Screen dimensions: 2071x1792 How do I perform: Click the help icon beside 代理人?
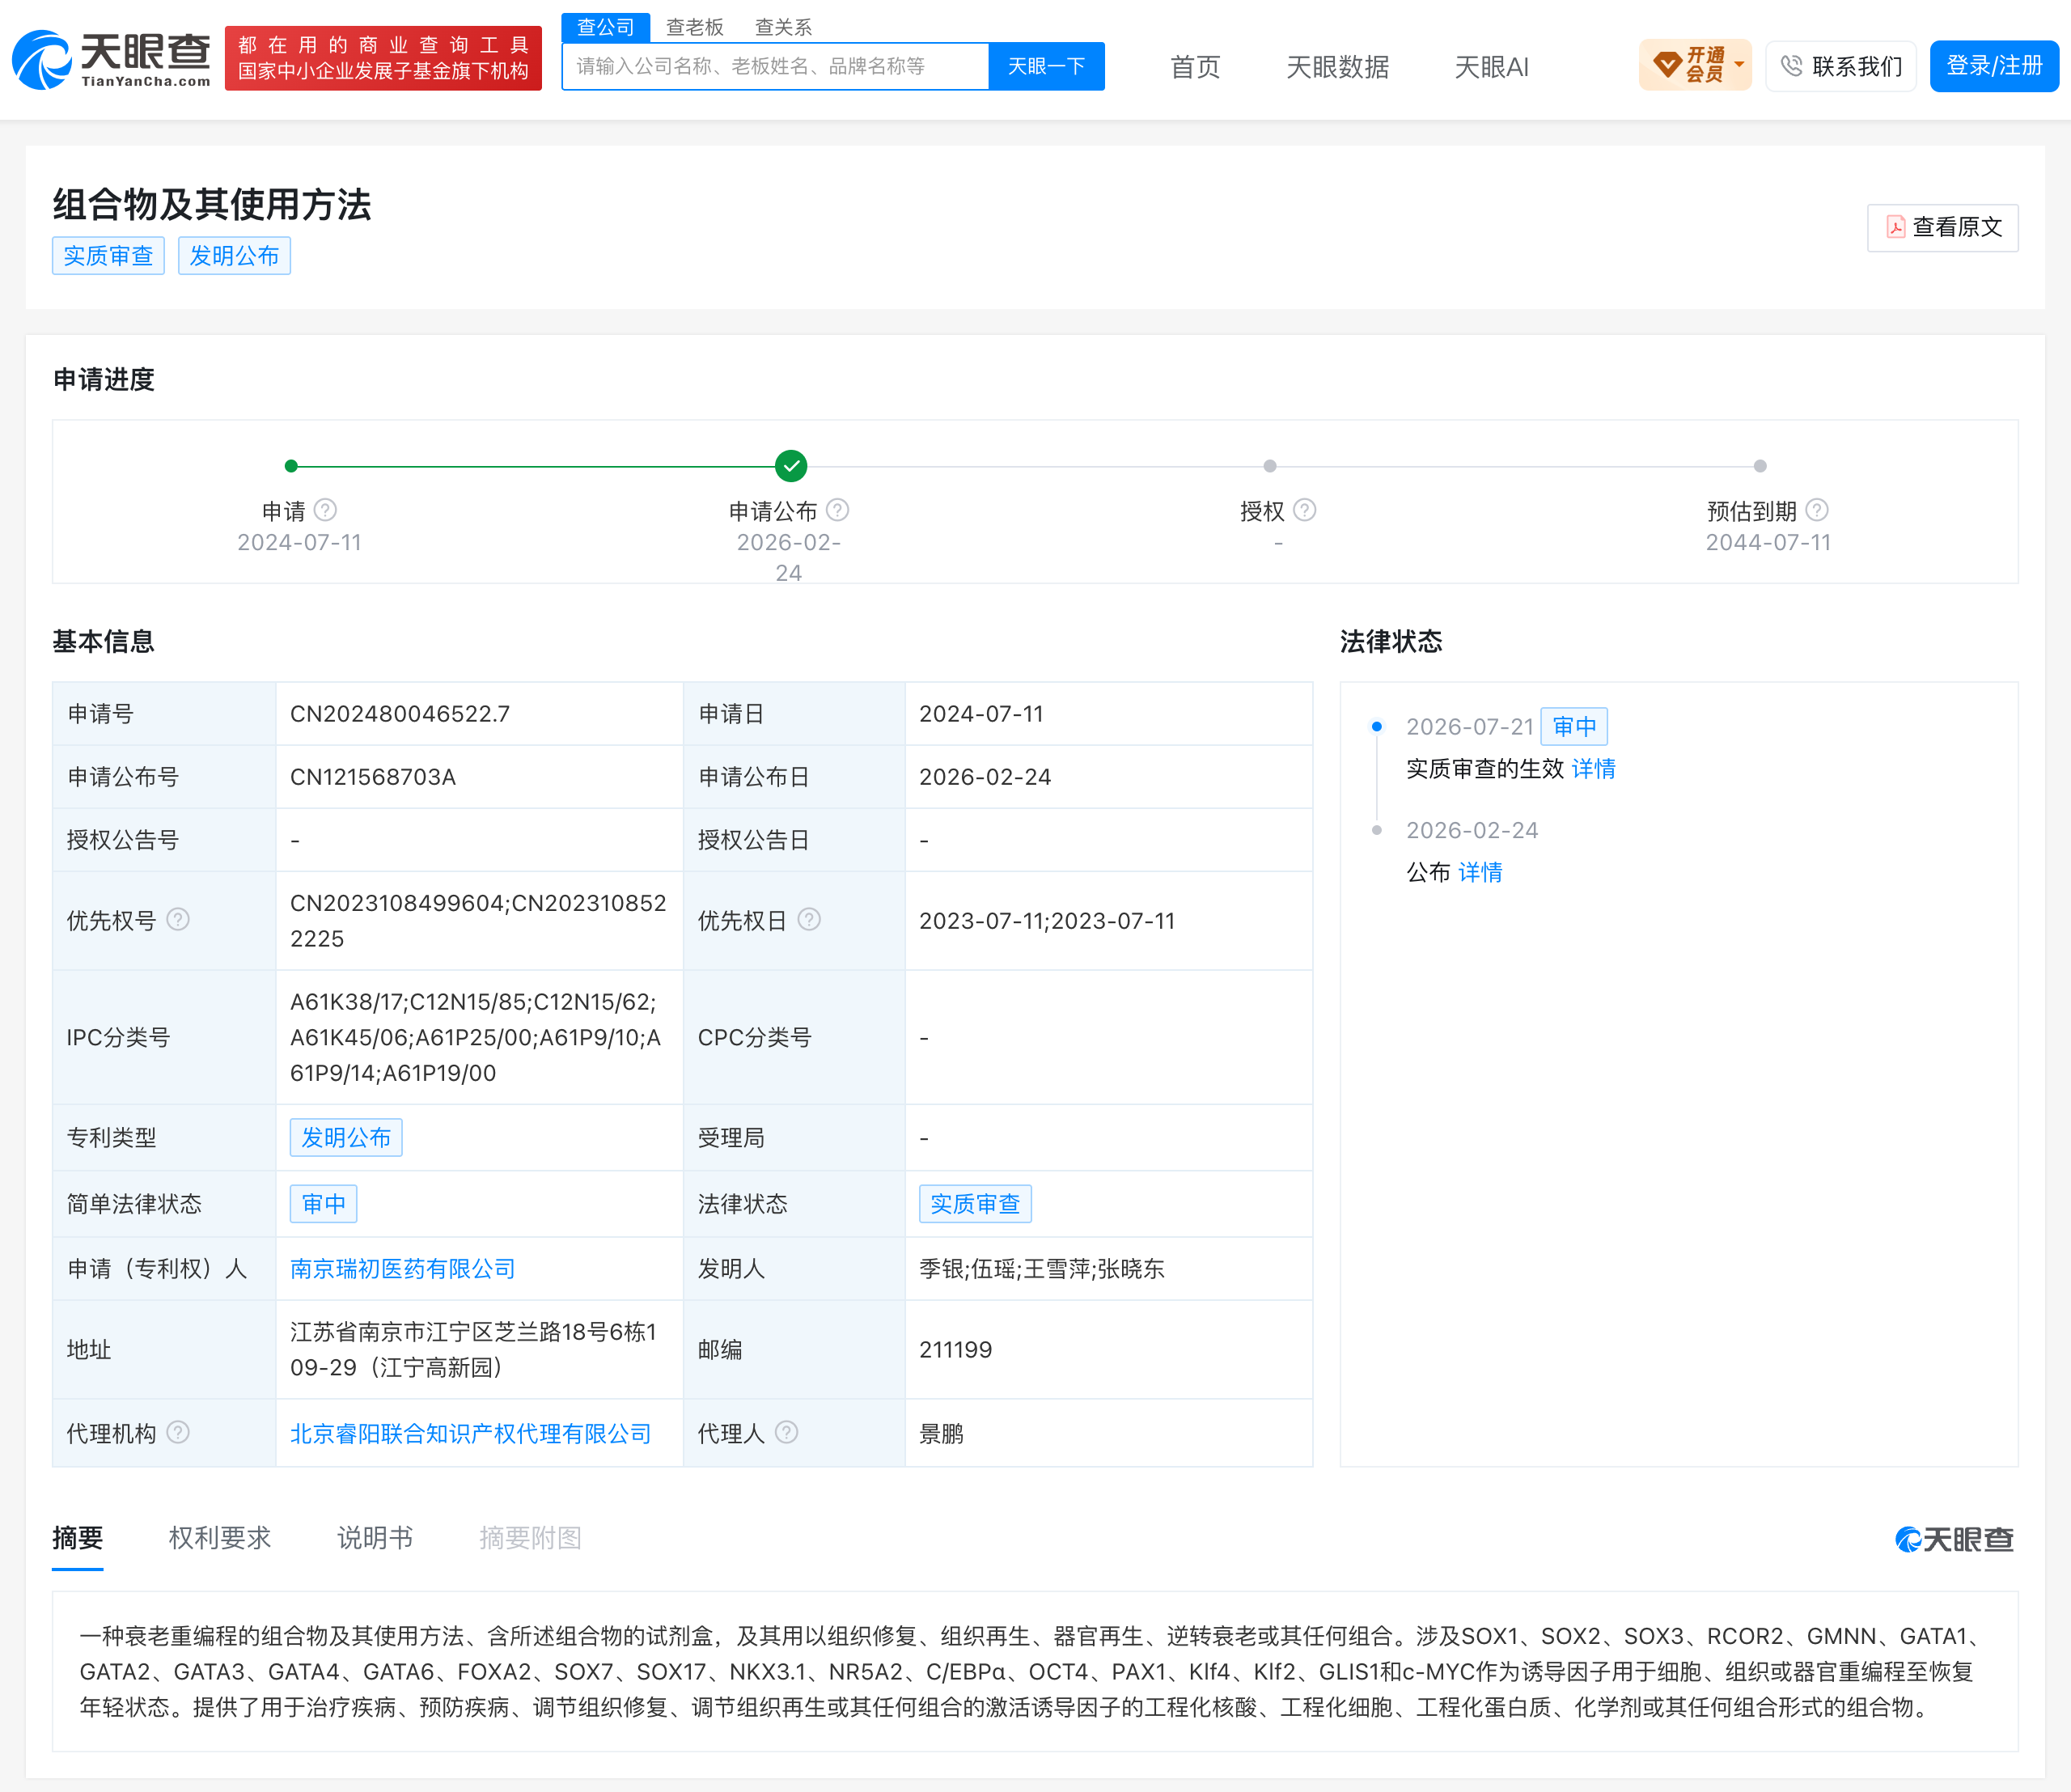(x=787, y=1433)
